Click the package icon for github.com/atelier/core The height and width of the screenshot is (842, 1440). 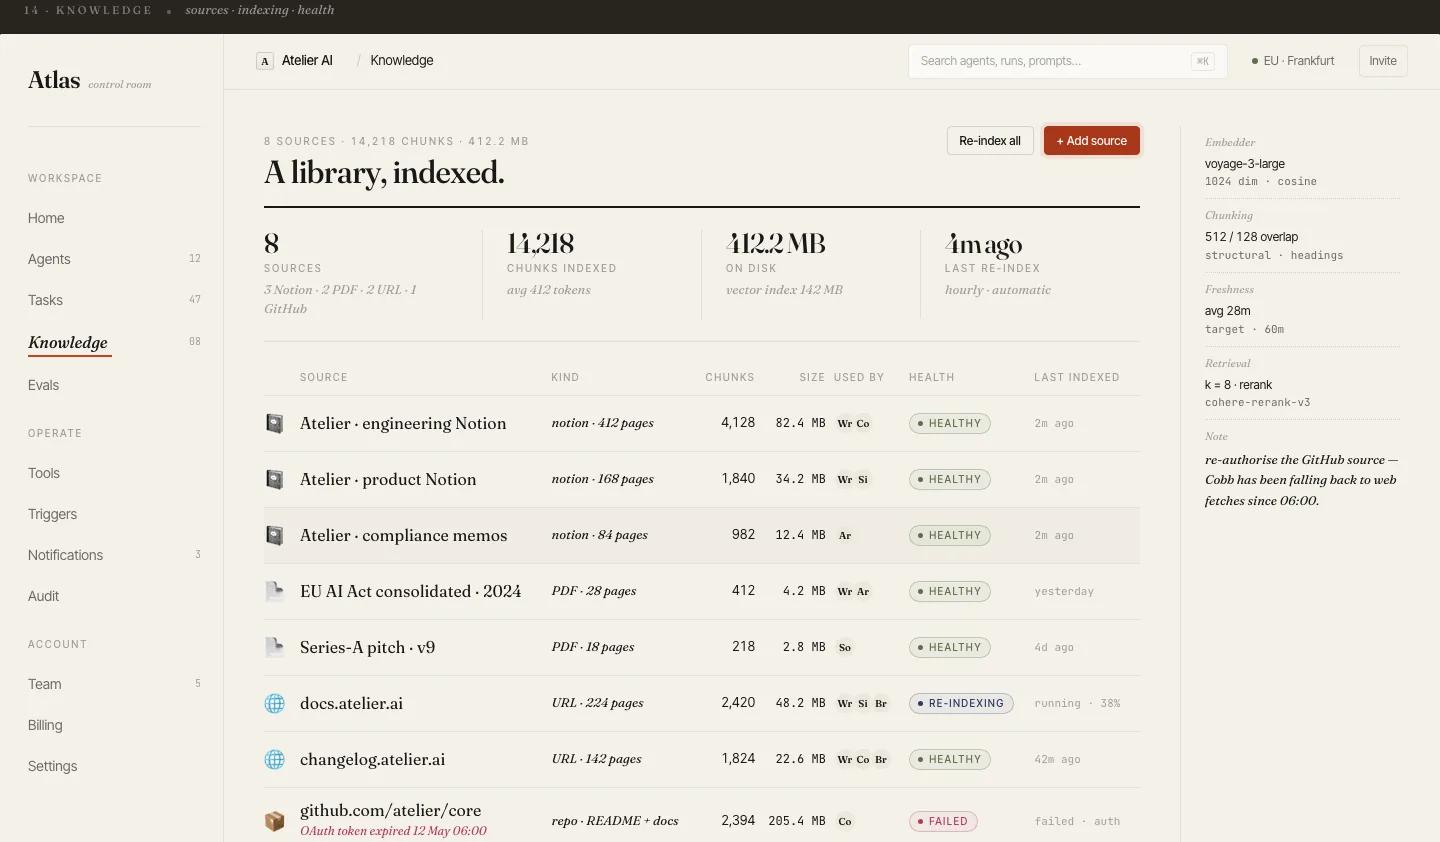pyautogui.click(x=274, y=821)
